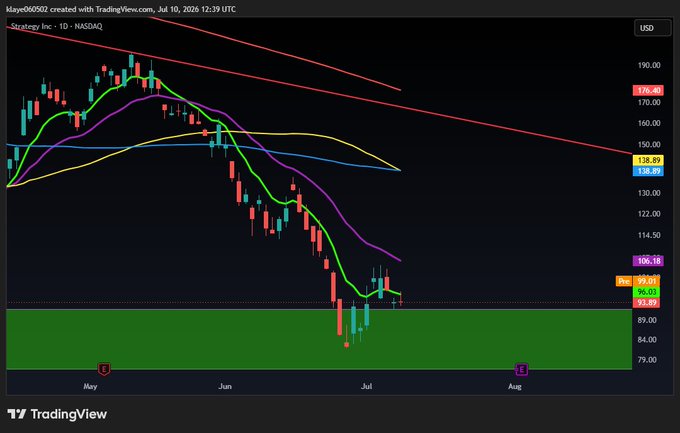Select the green 96.03 price label

(x=646, y=292)
